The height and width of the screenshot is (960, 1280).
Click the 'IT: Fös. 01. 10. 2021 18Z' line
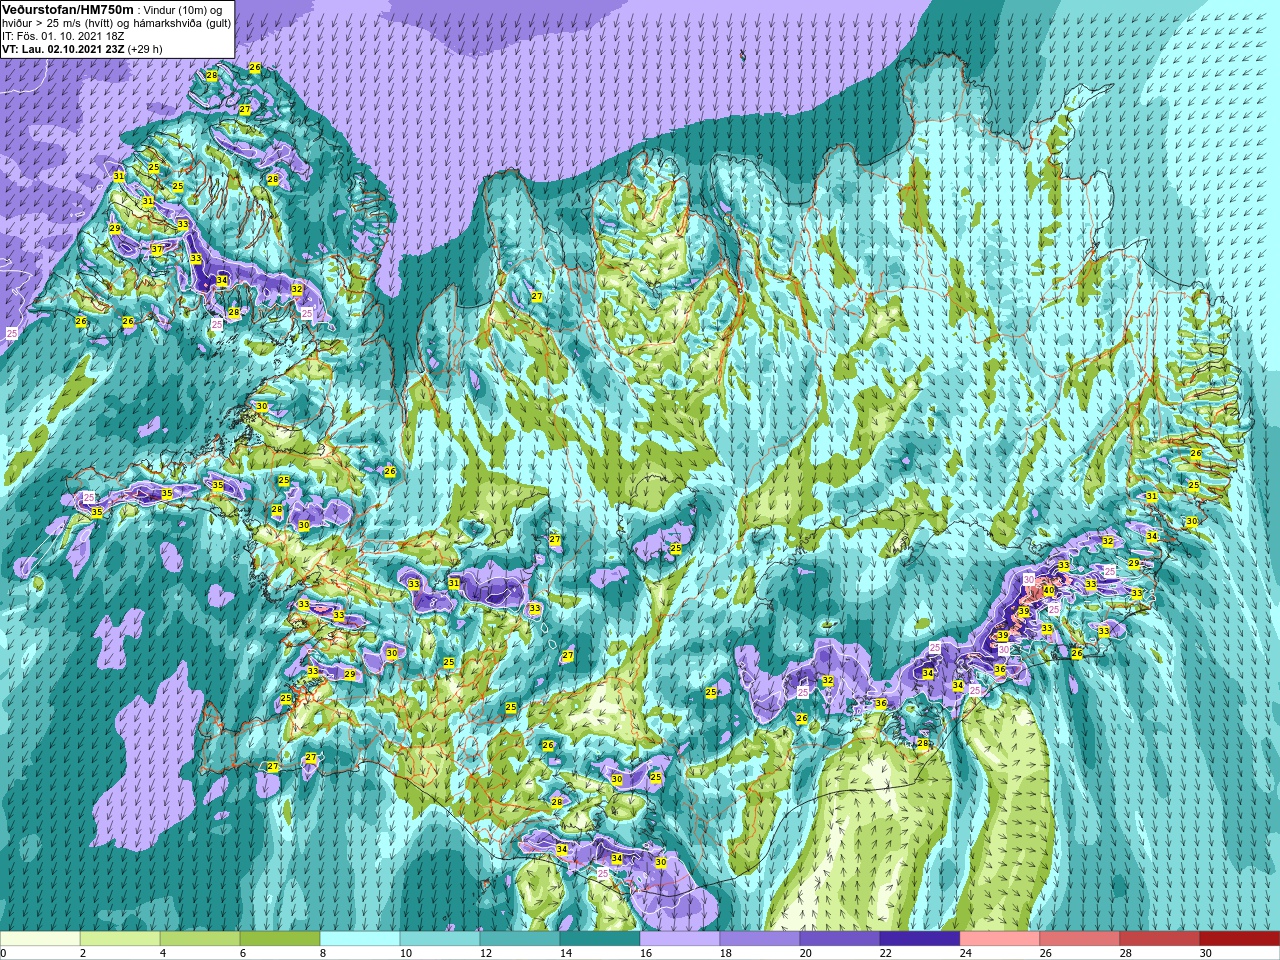tap(63, 36)
